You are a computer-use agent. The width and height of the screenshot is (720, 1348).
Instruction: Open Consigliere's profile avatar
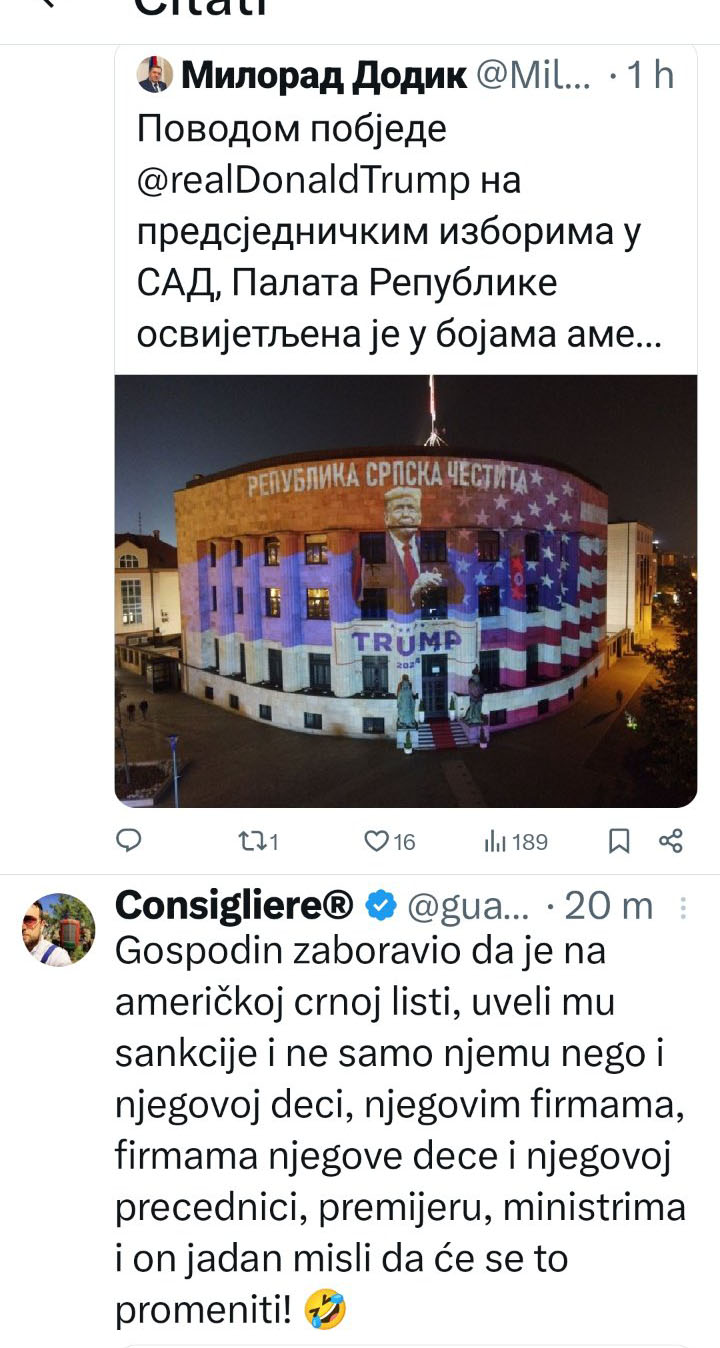pos(59,929)
